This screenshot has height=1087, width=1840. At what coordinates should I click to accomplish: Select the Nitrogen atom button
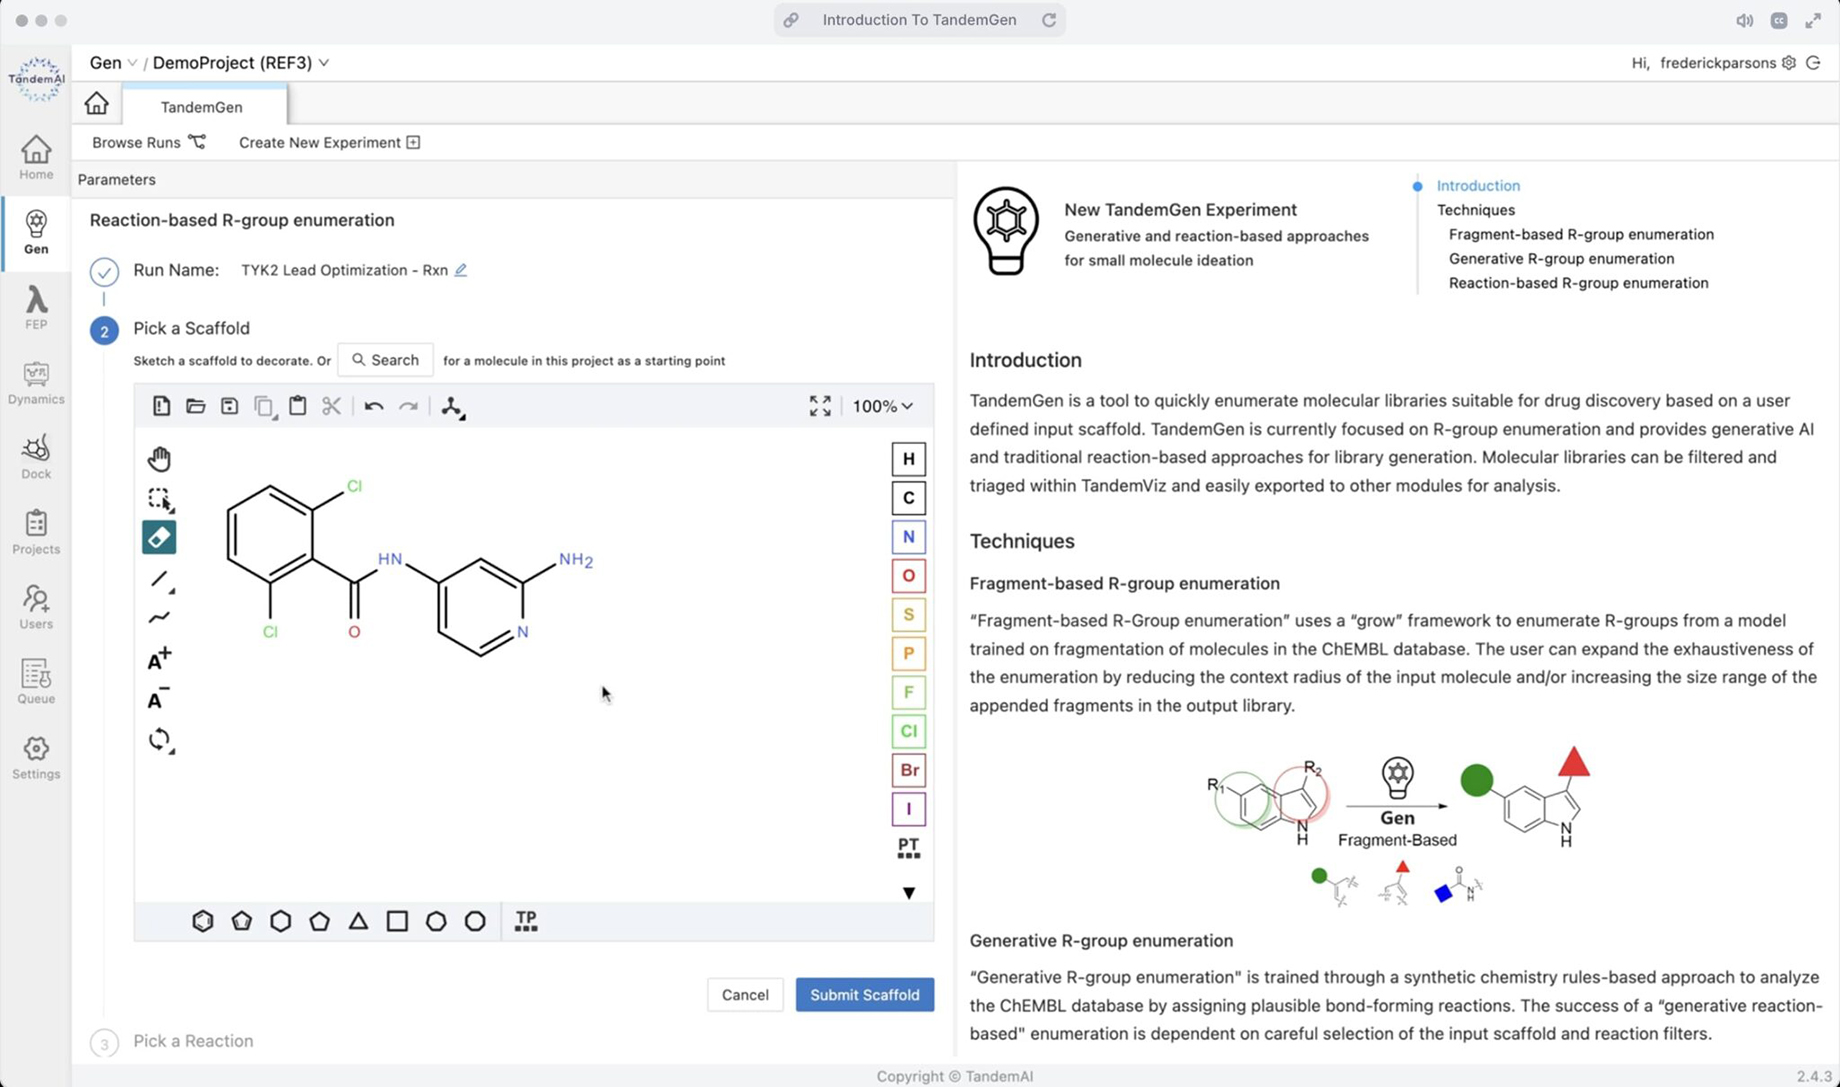pos(908,537)
